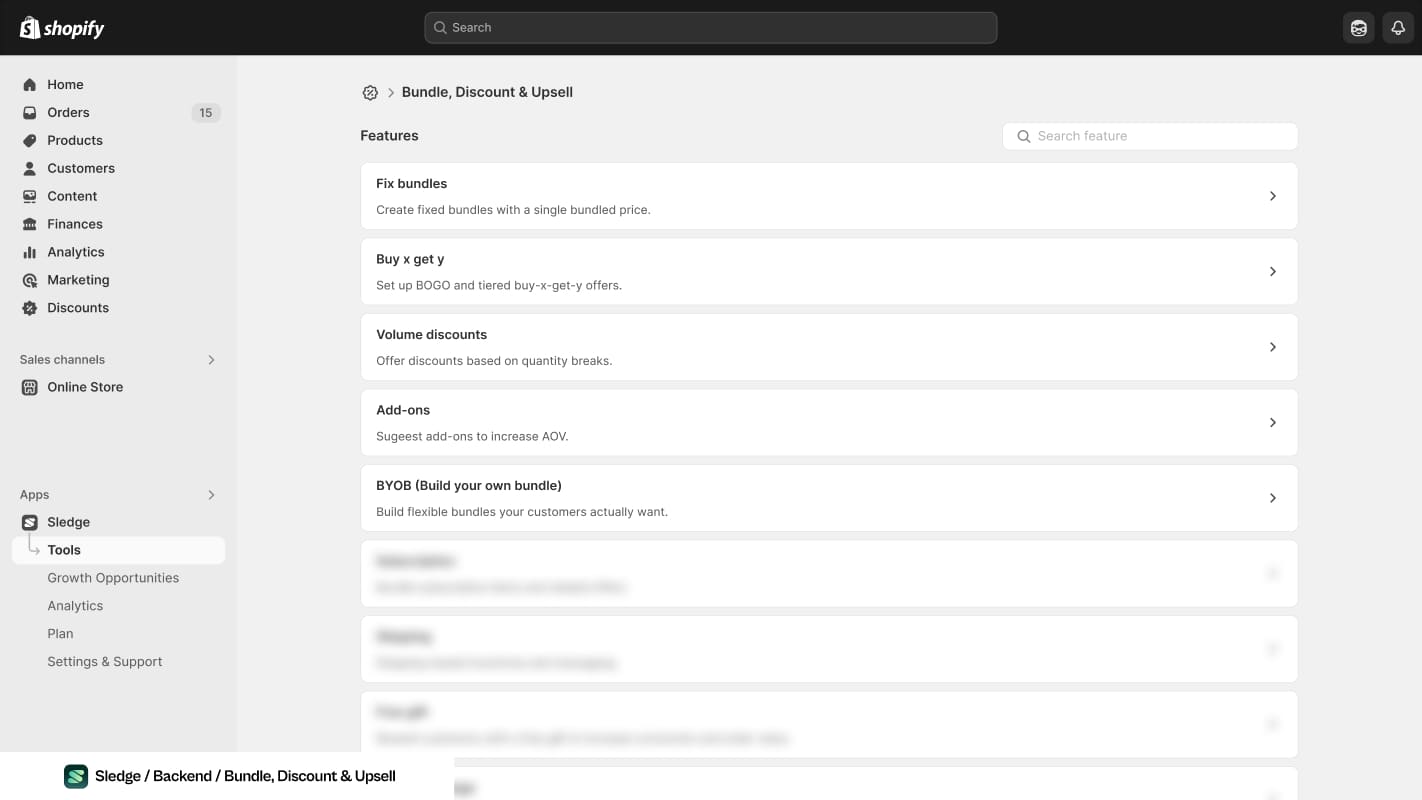
Task: Click the Orders count badge 15
Action: (206, 113)
